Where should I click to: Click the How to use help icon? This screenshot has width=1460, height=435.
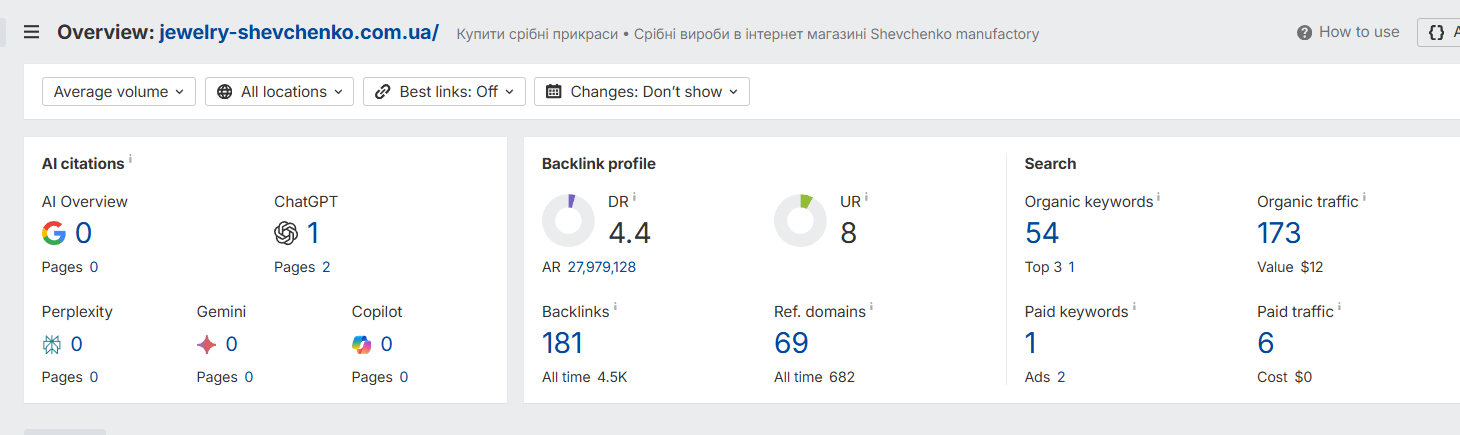(1304, 33)
